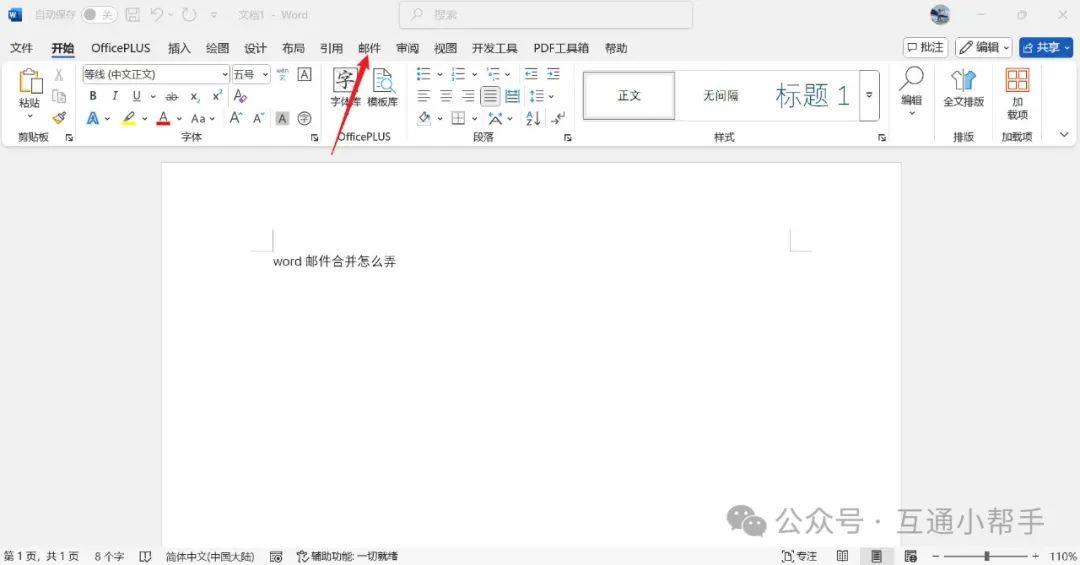Viewport: 1080px width, 565px height.
Task: Click the 批注 comments button
Action: 925,47
